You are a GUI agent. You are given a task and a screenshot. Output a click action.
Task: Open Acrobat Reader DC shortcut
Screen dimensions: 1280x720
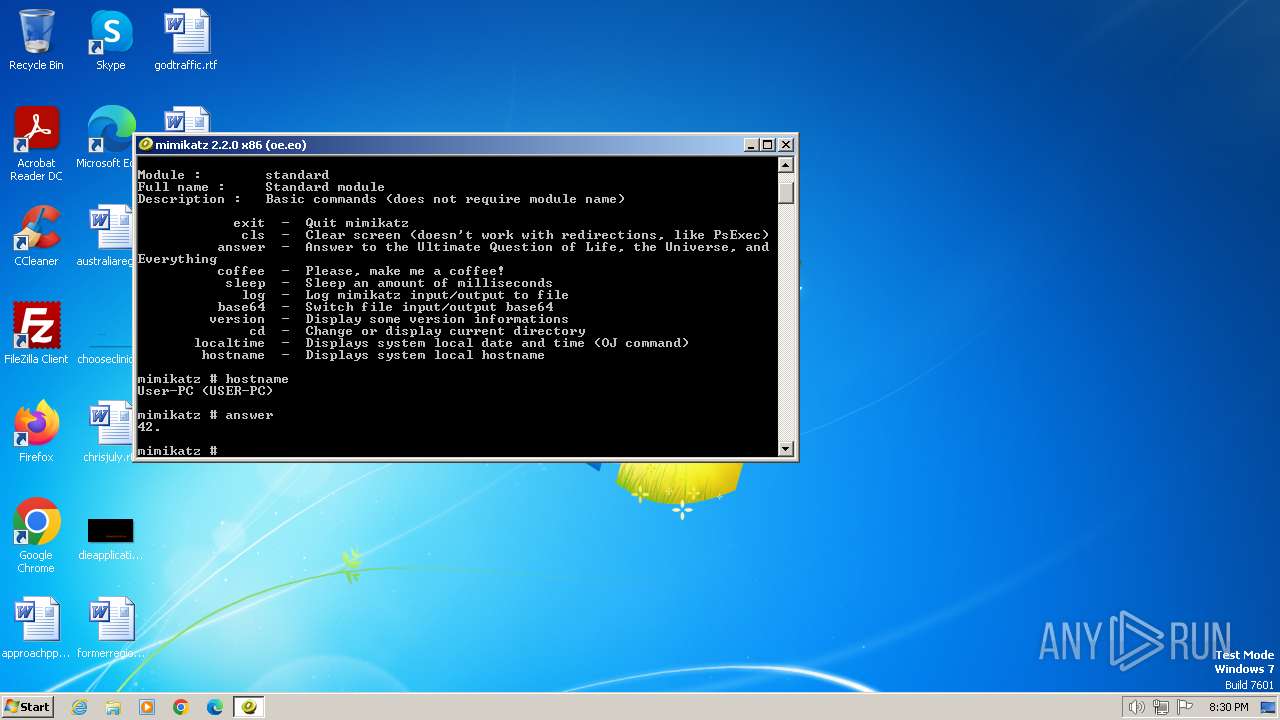pyautogui.click(x=36, y=144)
